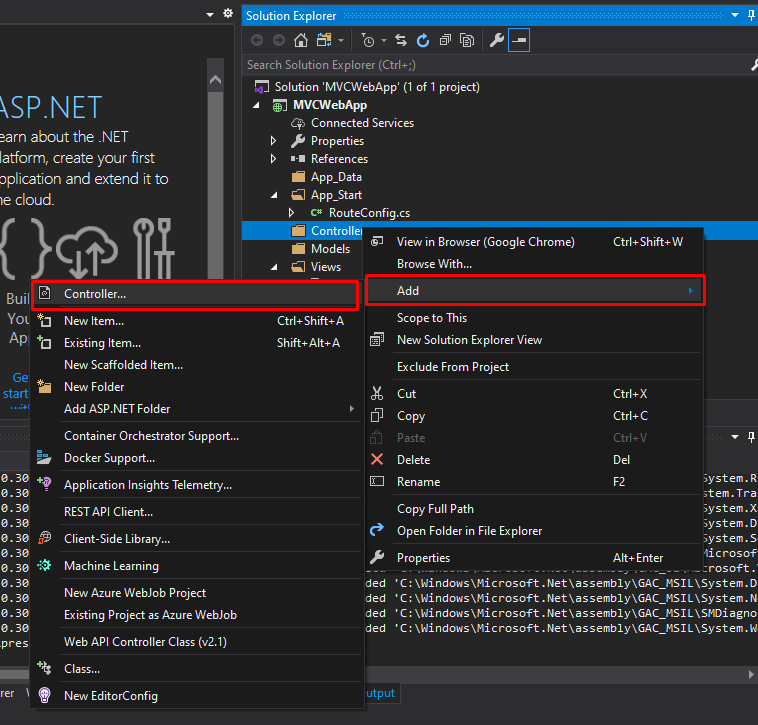Select New Azure WebJob Project
758x725 pixels.
(196, 593)
